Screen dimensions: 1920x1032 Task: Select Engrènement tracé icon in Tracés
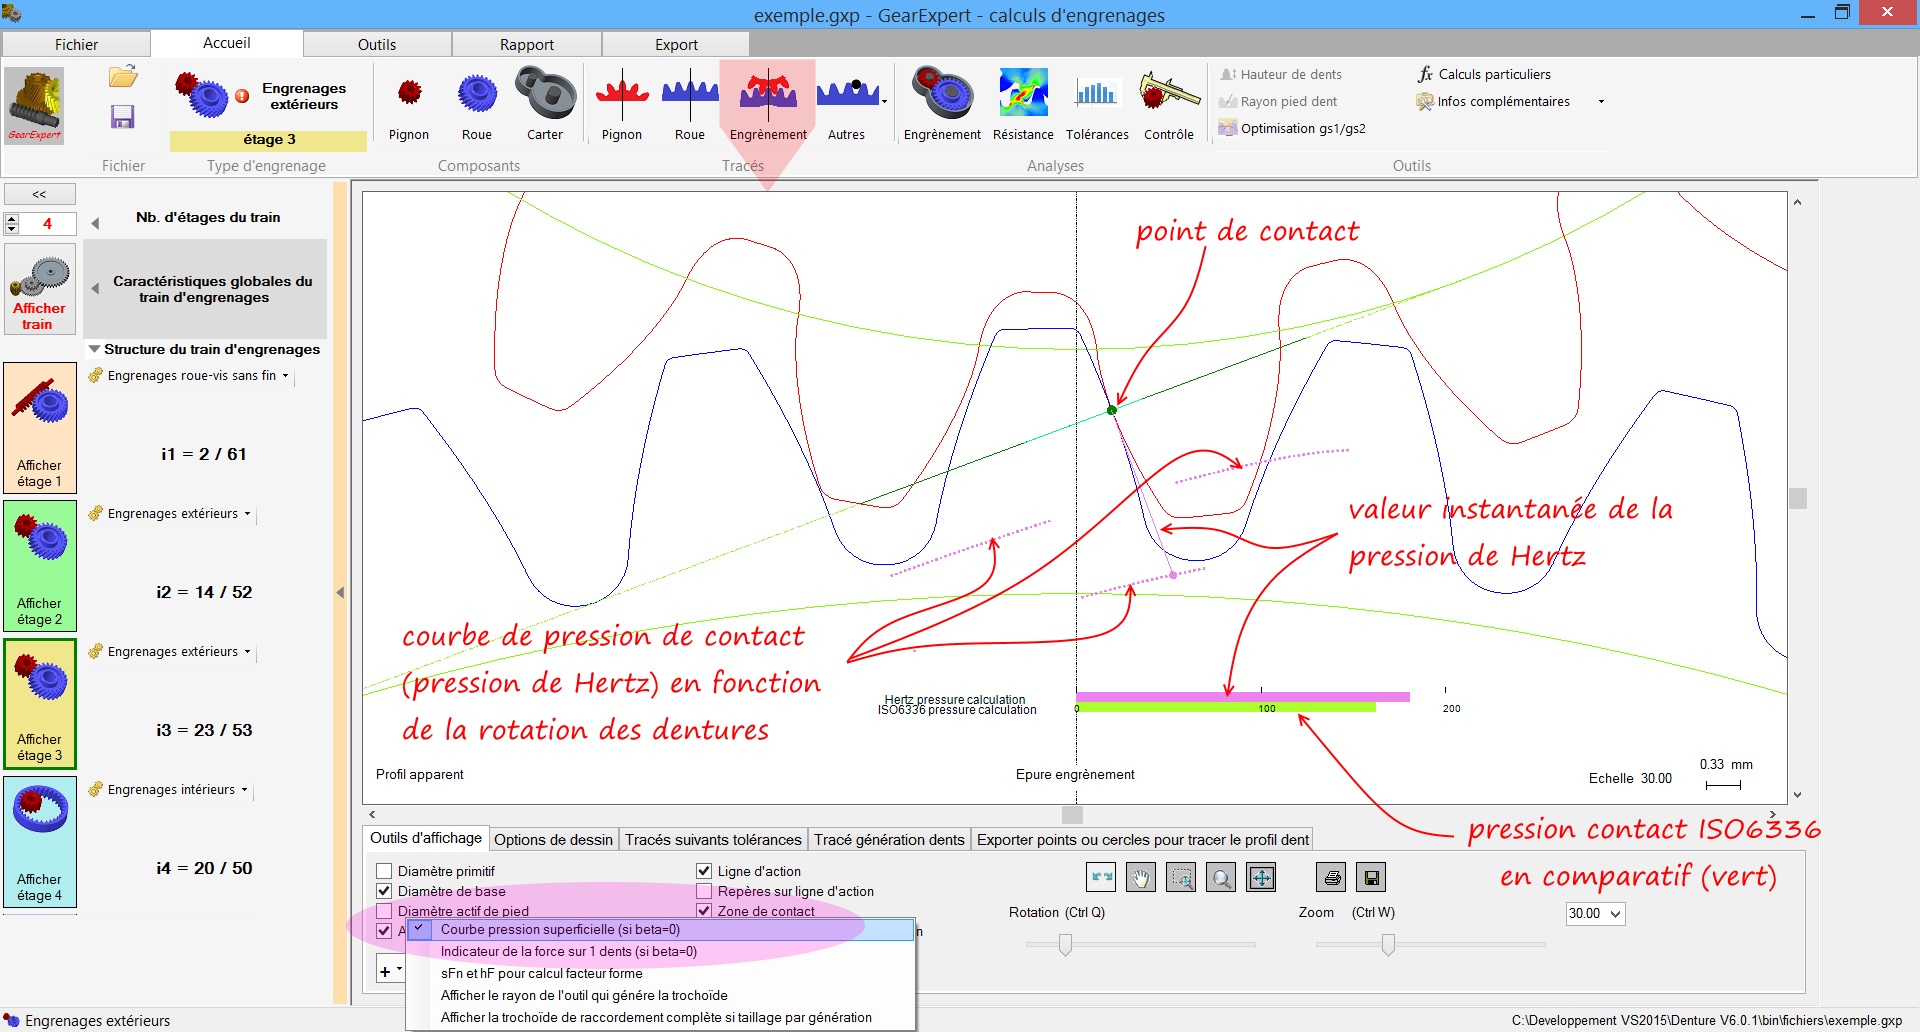click(x=768, y=93)
